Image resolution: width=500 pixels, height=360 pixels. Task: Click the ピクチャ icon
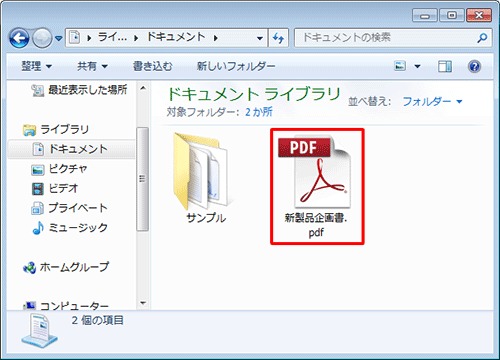(37, 170)
